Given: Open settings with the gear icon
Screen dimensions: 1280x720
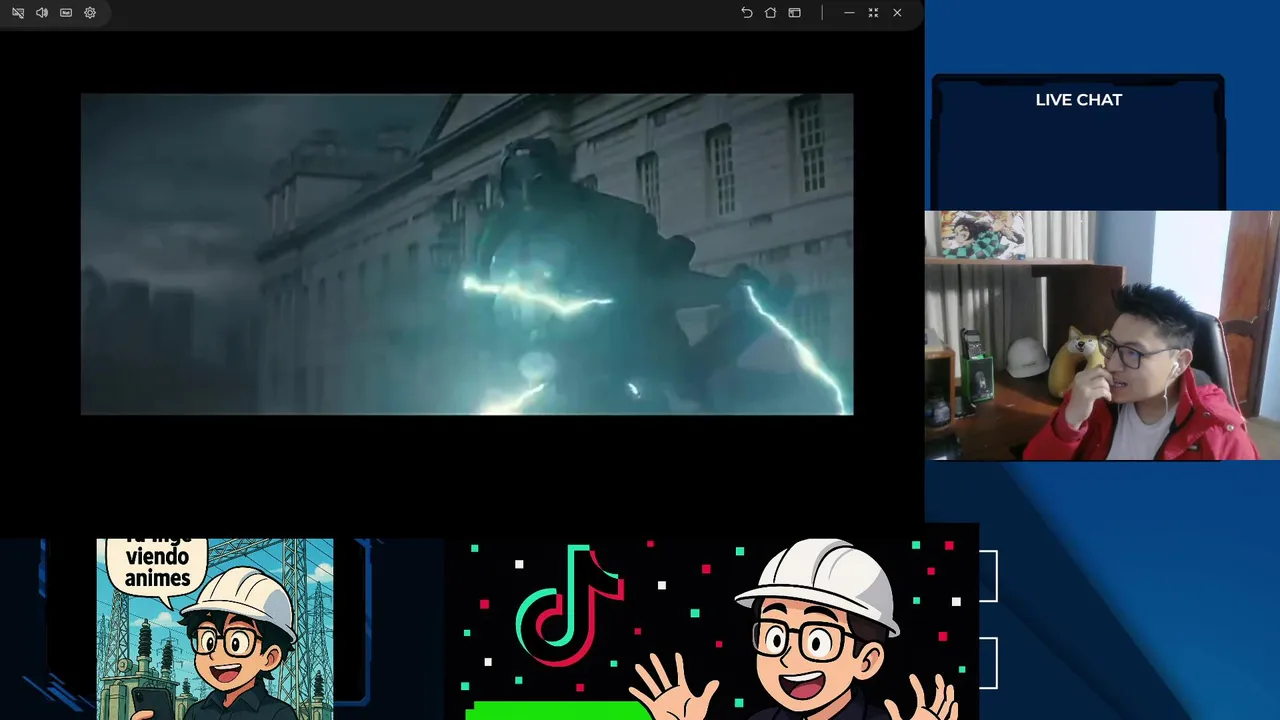Looking at the screenshot, I should coord(90,13).
